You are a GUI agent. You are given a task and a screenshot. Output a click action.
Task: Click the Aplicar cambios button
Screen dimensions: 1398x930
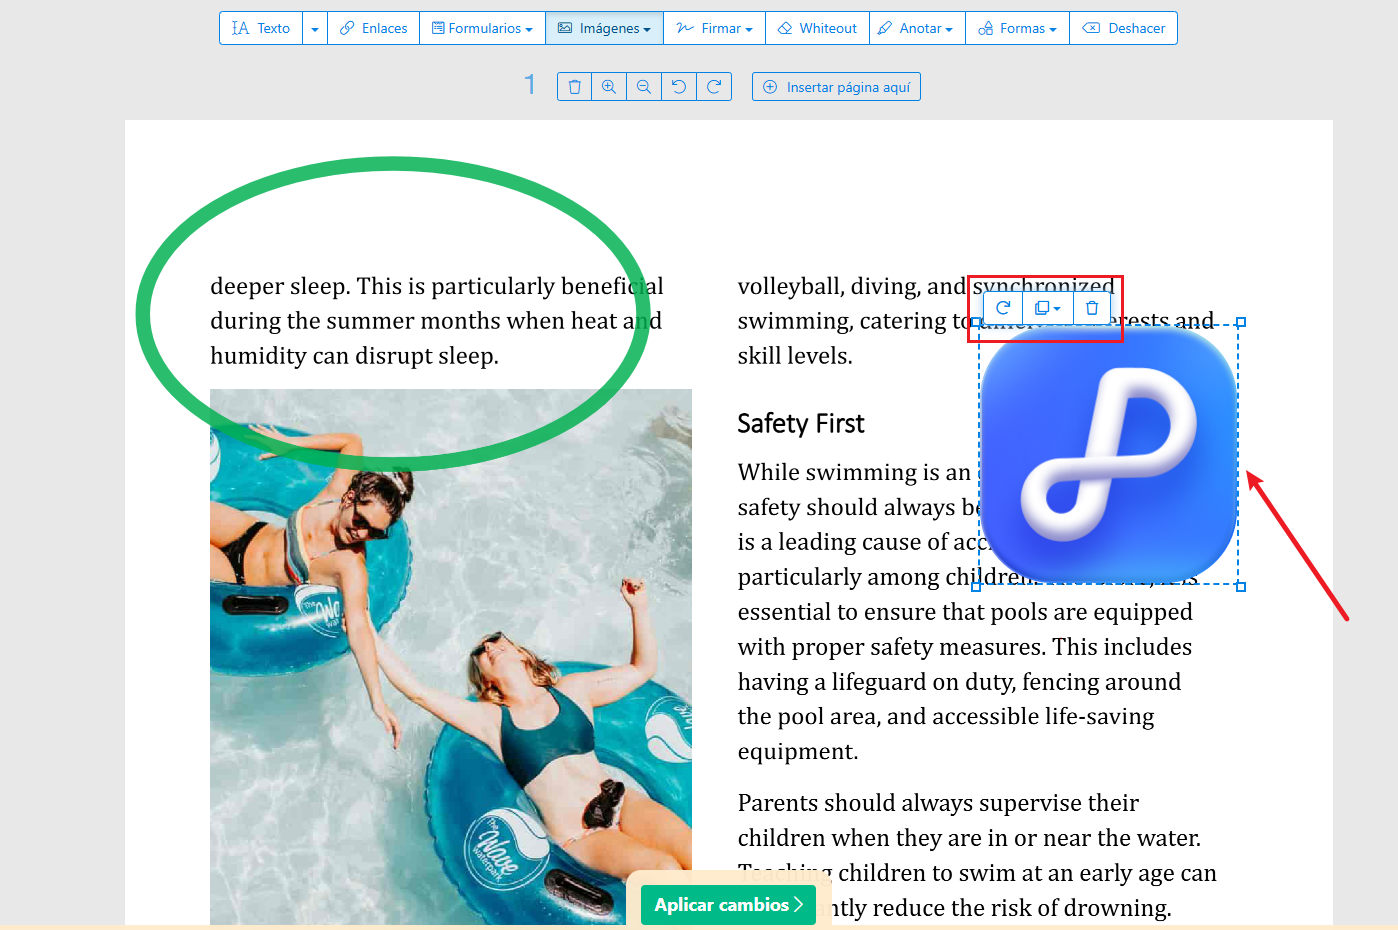pos(728,905)
